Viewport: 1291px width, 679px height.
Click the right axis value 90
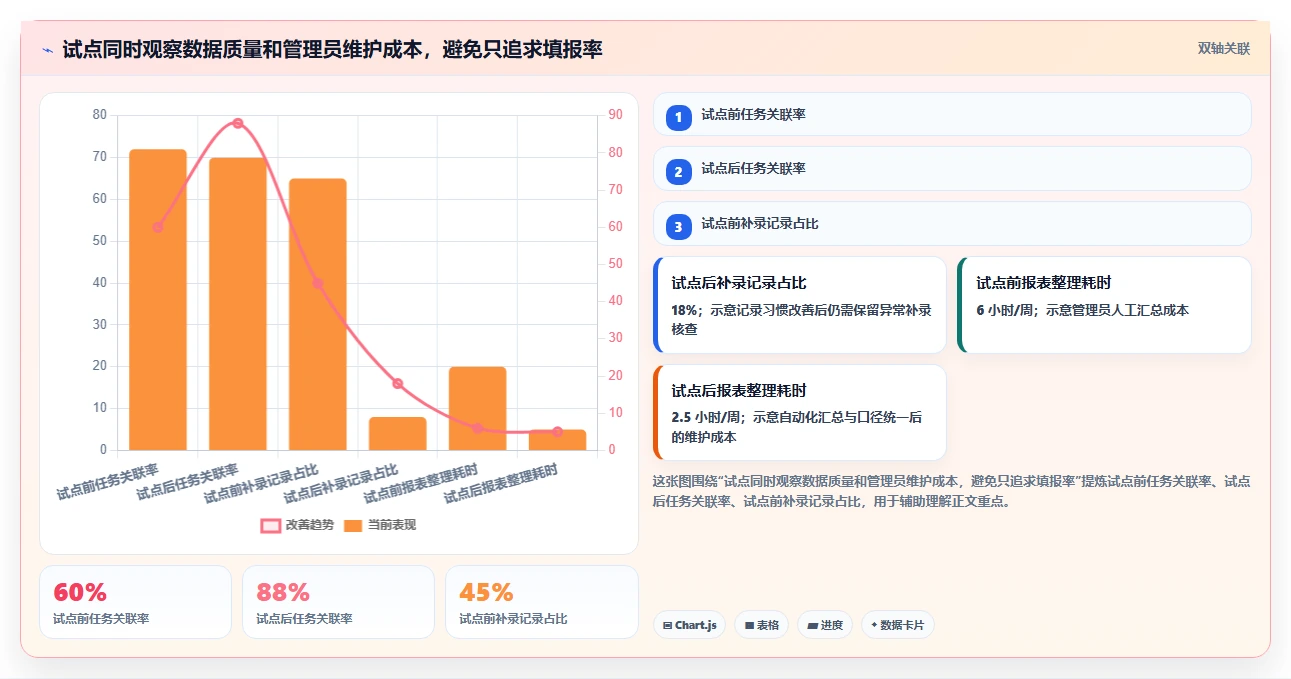pyautogui.click(x=615, y=115)
